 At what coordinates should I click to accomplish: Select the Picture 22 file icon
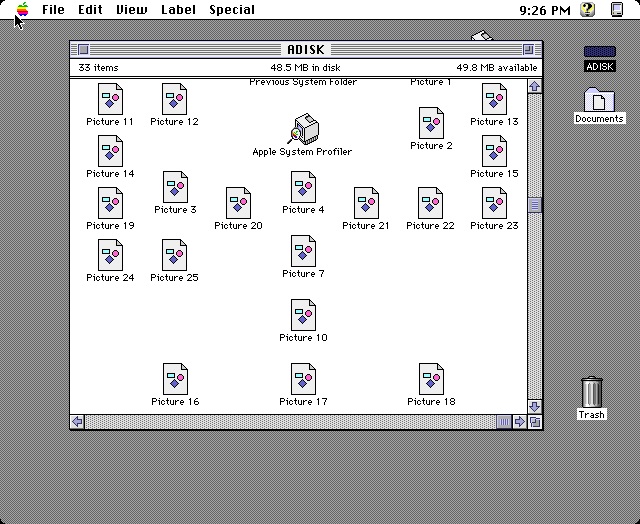pos(430,203)
